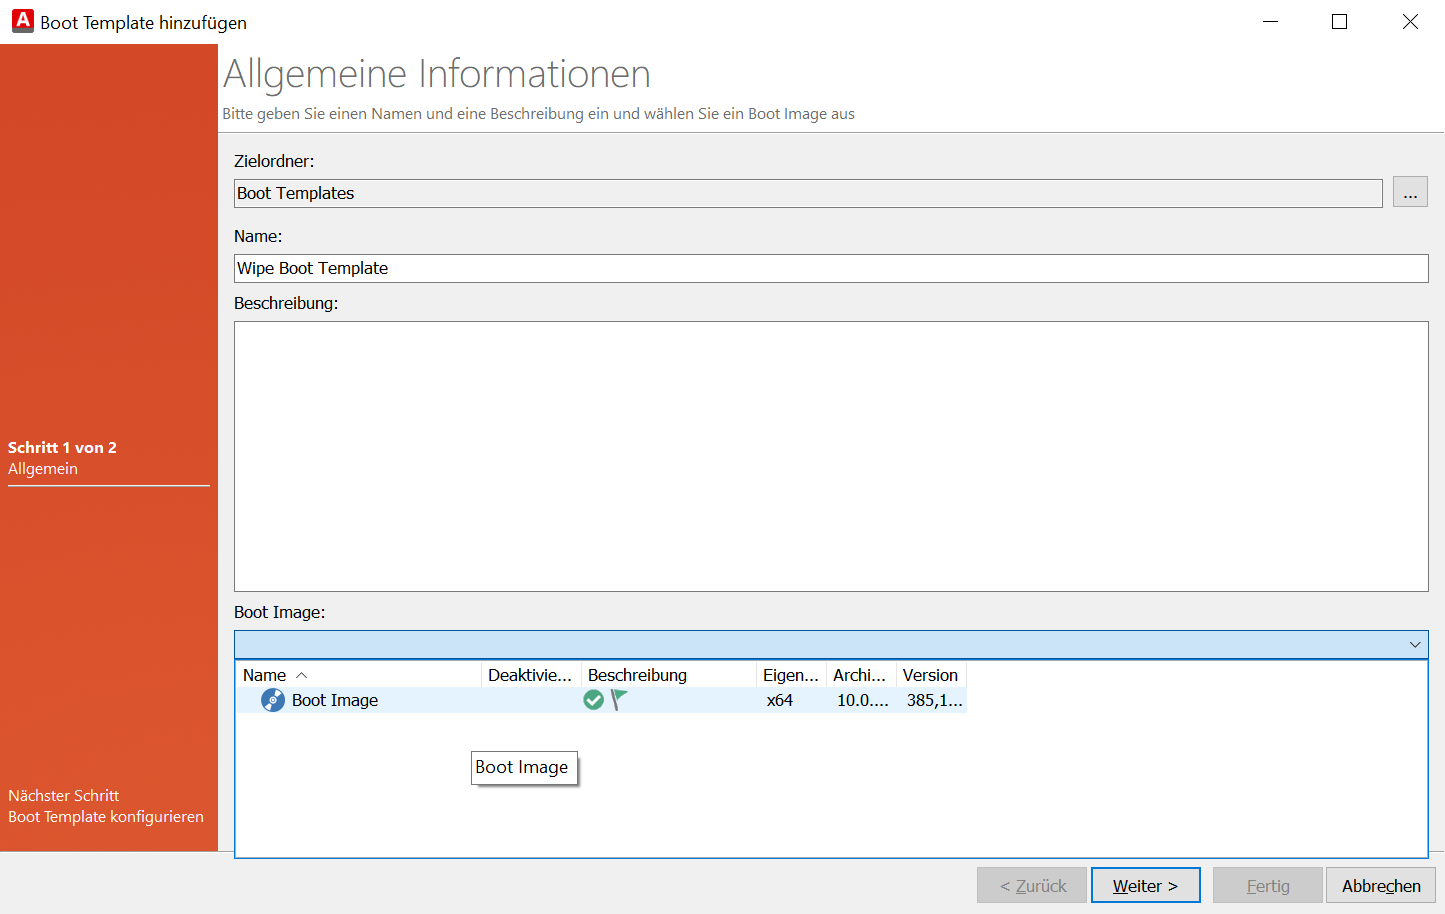Image resolution: width=1445 pixels, height=914 pixels.
Task: Click the Archi... column header
Action: (x=859, y=675)
